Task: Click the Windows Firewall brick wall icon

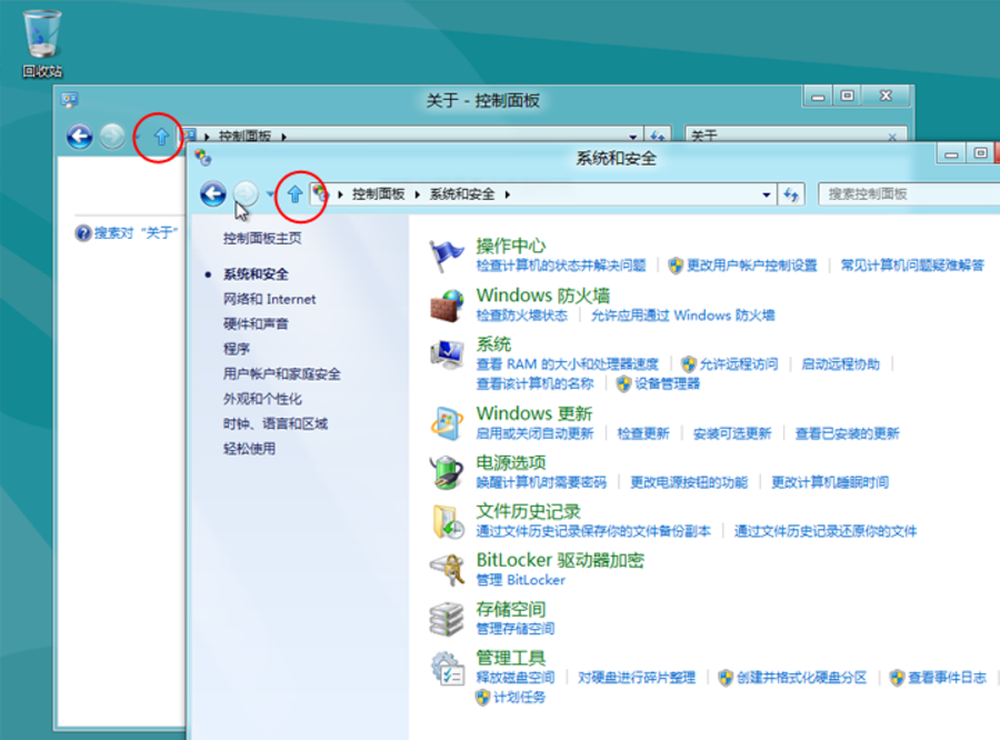Action: click(x=446, y=305)
